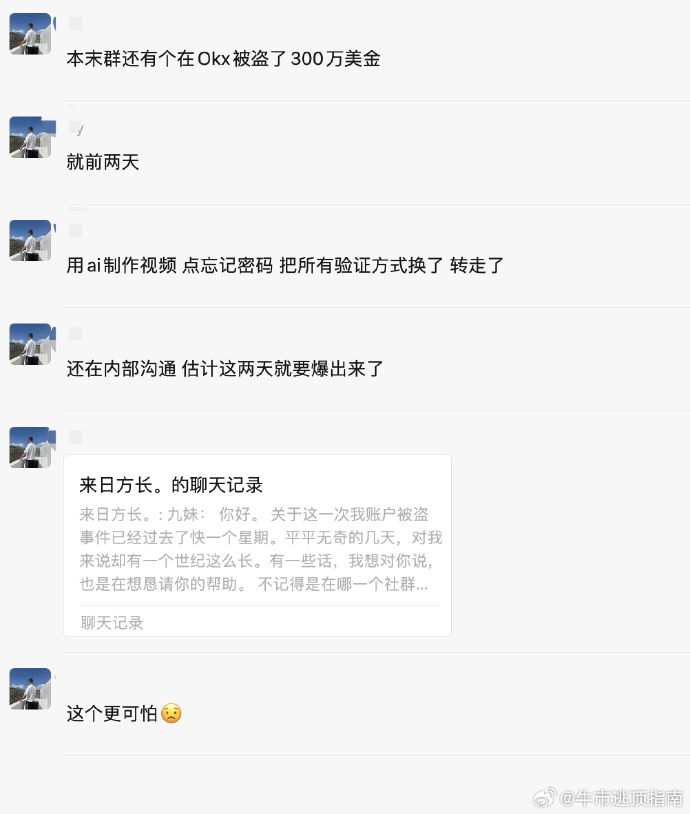Click blurred sender name above the Okx message

(75, 24)
